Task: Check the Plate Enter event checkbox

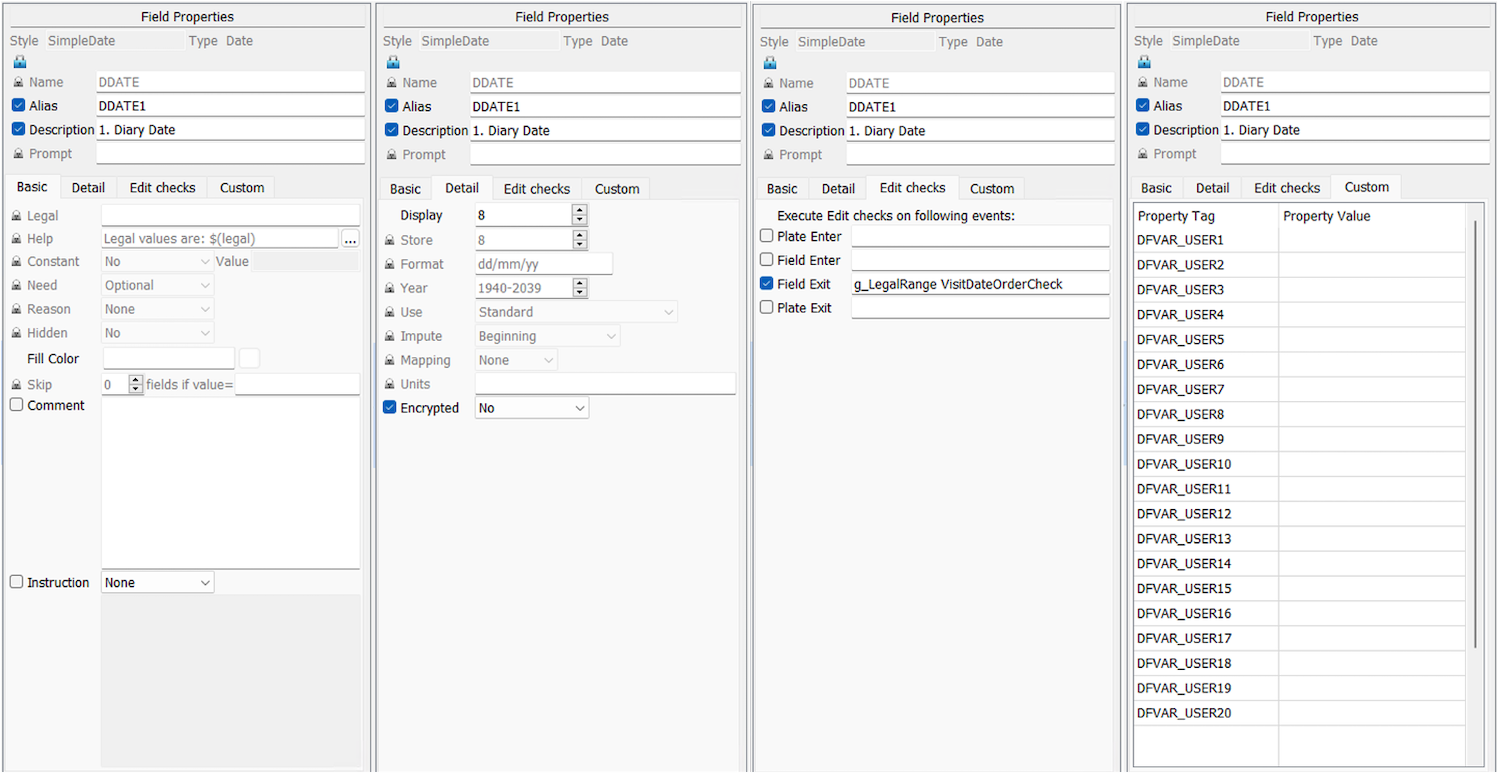Action: click(x=767, y=236)
